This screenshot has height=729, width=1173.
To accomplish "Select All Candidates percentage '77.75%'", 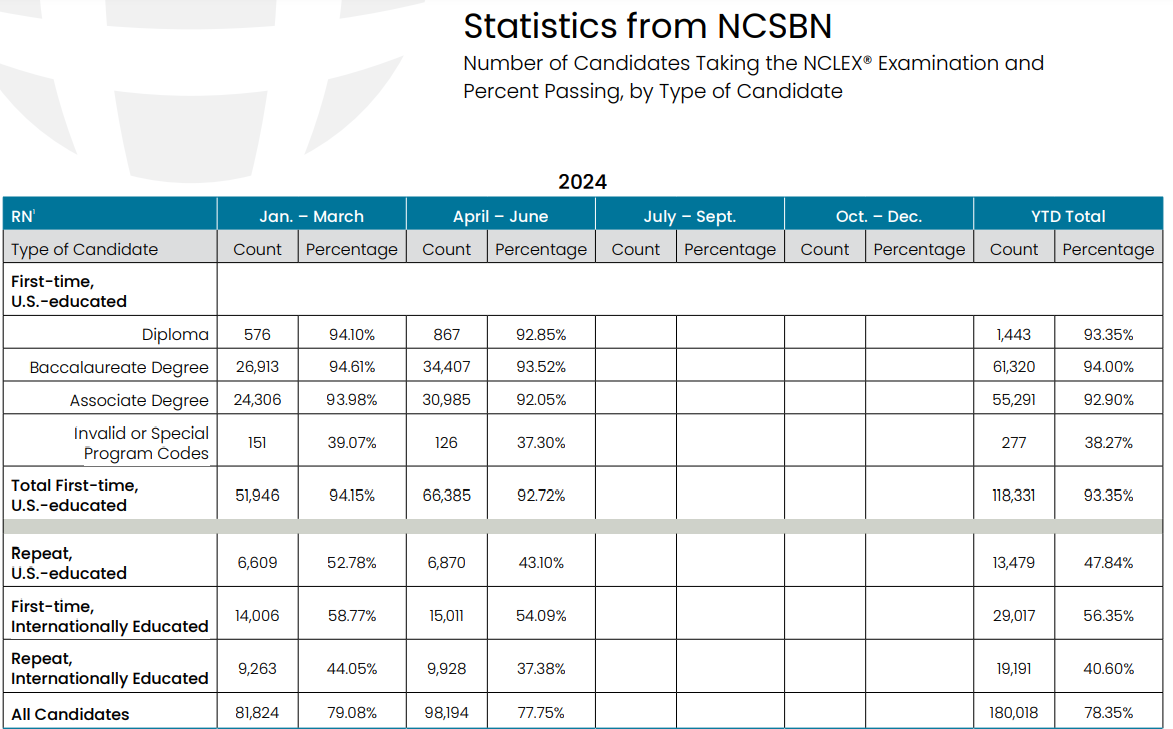I will click(541, 713).
